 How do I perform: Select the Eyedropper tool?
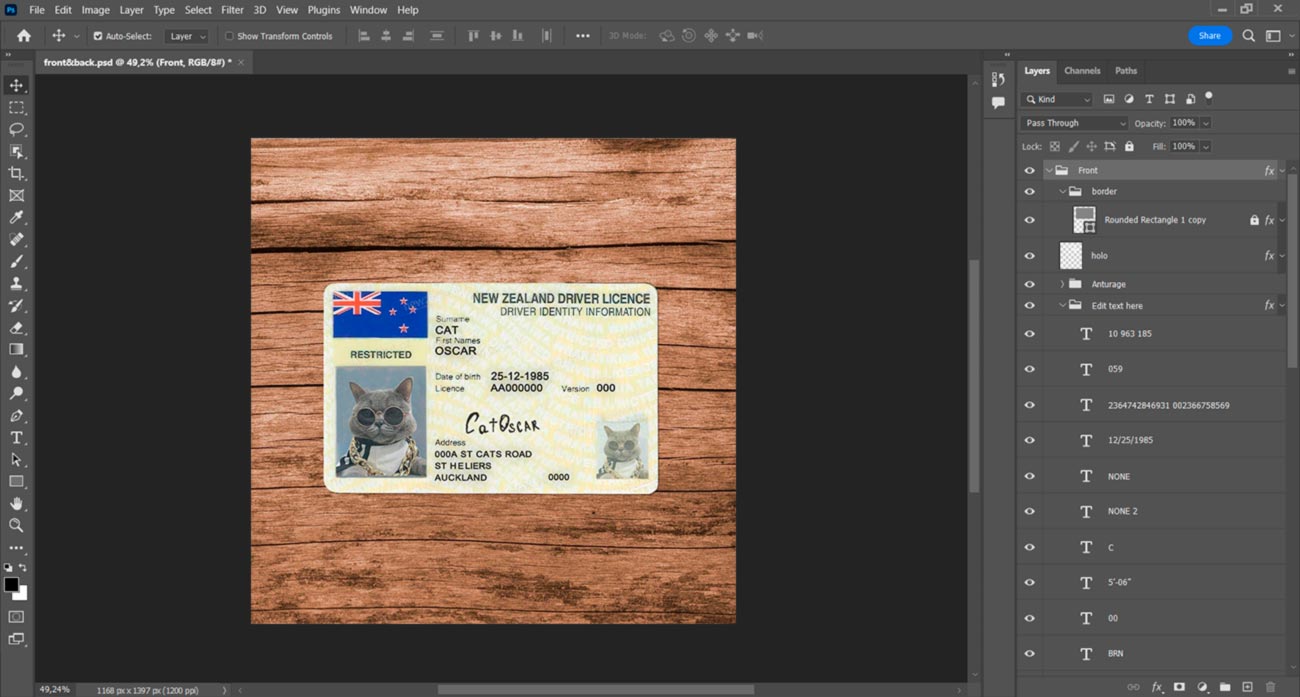(16, 218)
